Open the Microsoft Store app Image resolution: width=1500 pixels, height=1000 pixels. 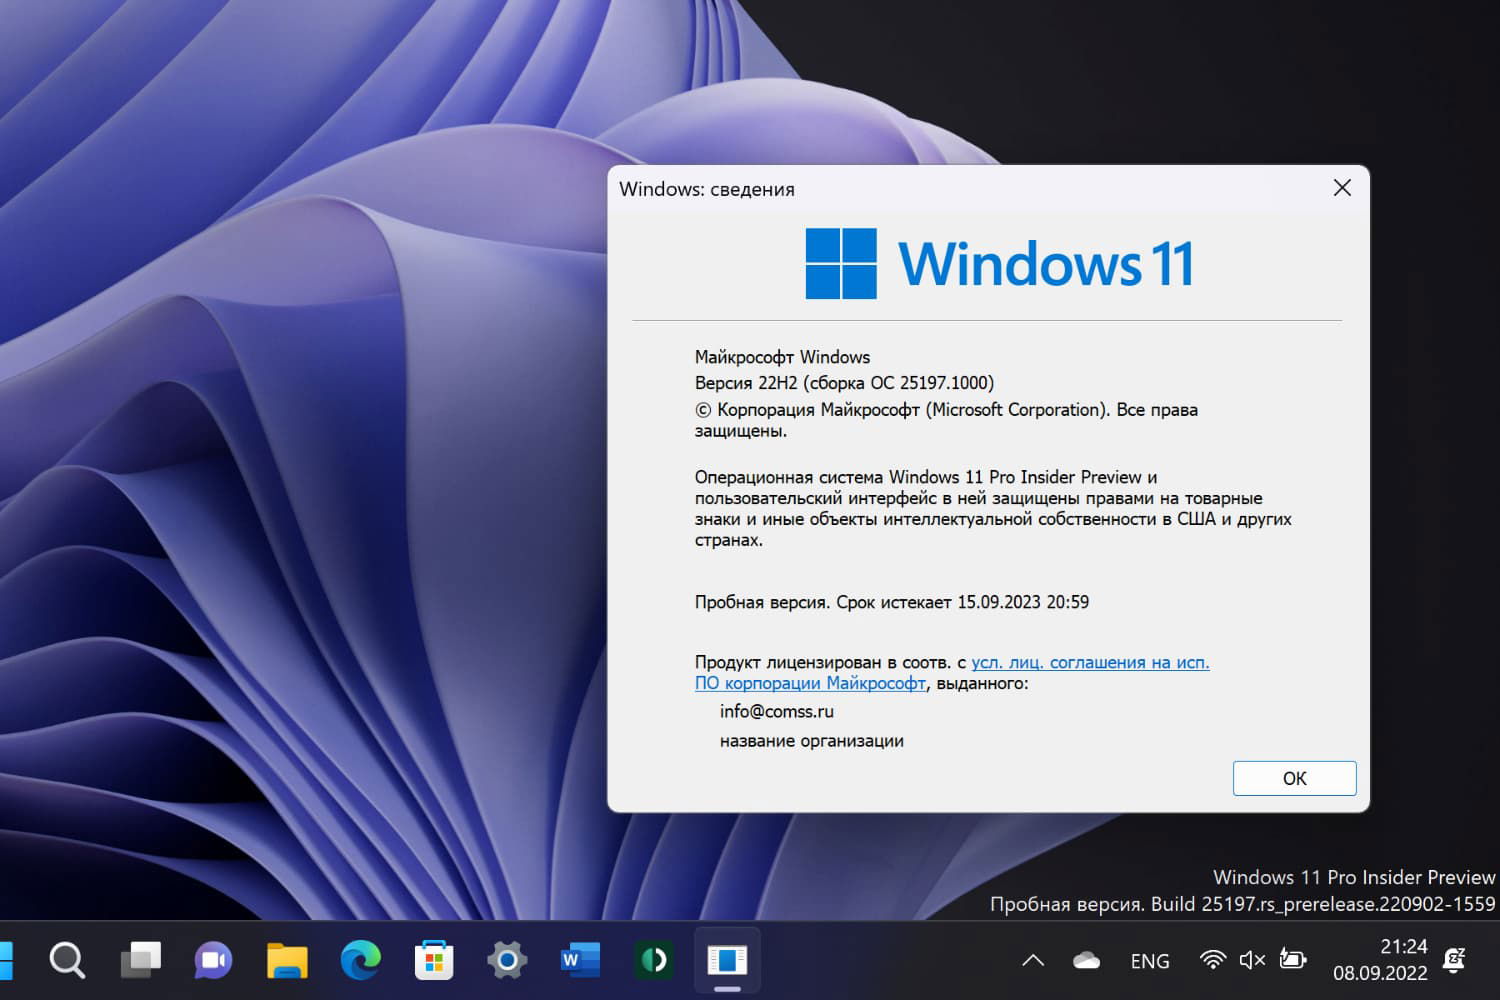click(x=434, y=960)
